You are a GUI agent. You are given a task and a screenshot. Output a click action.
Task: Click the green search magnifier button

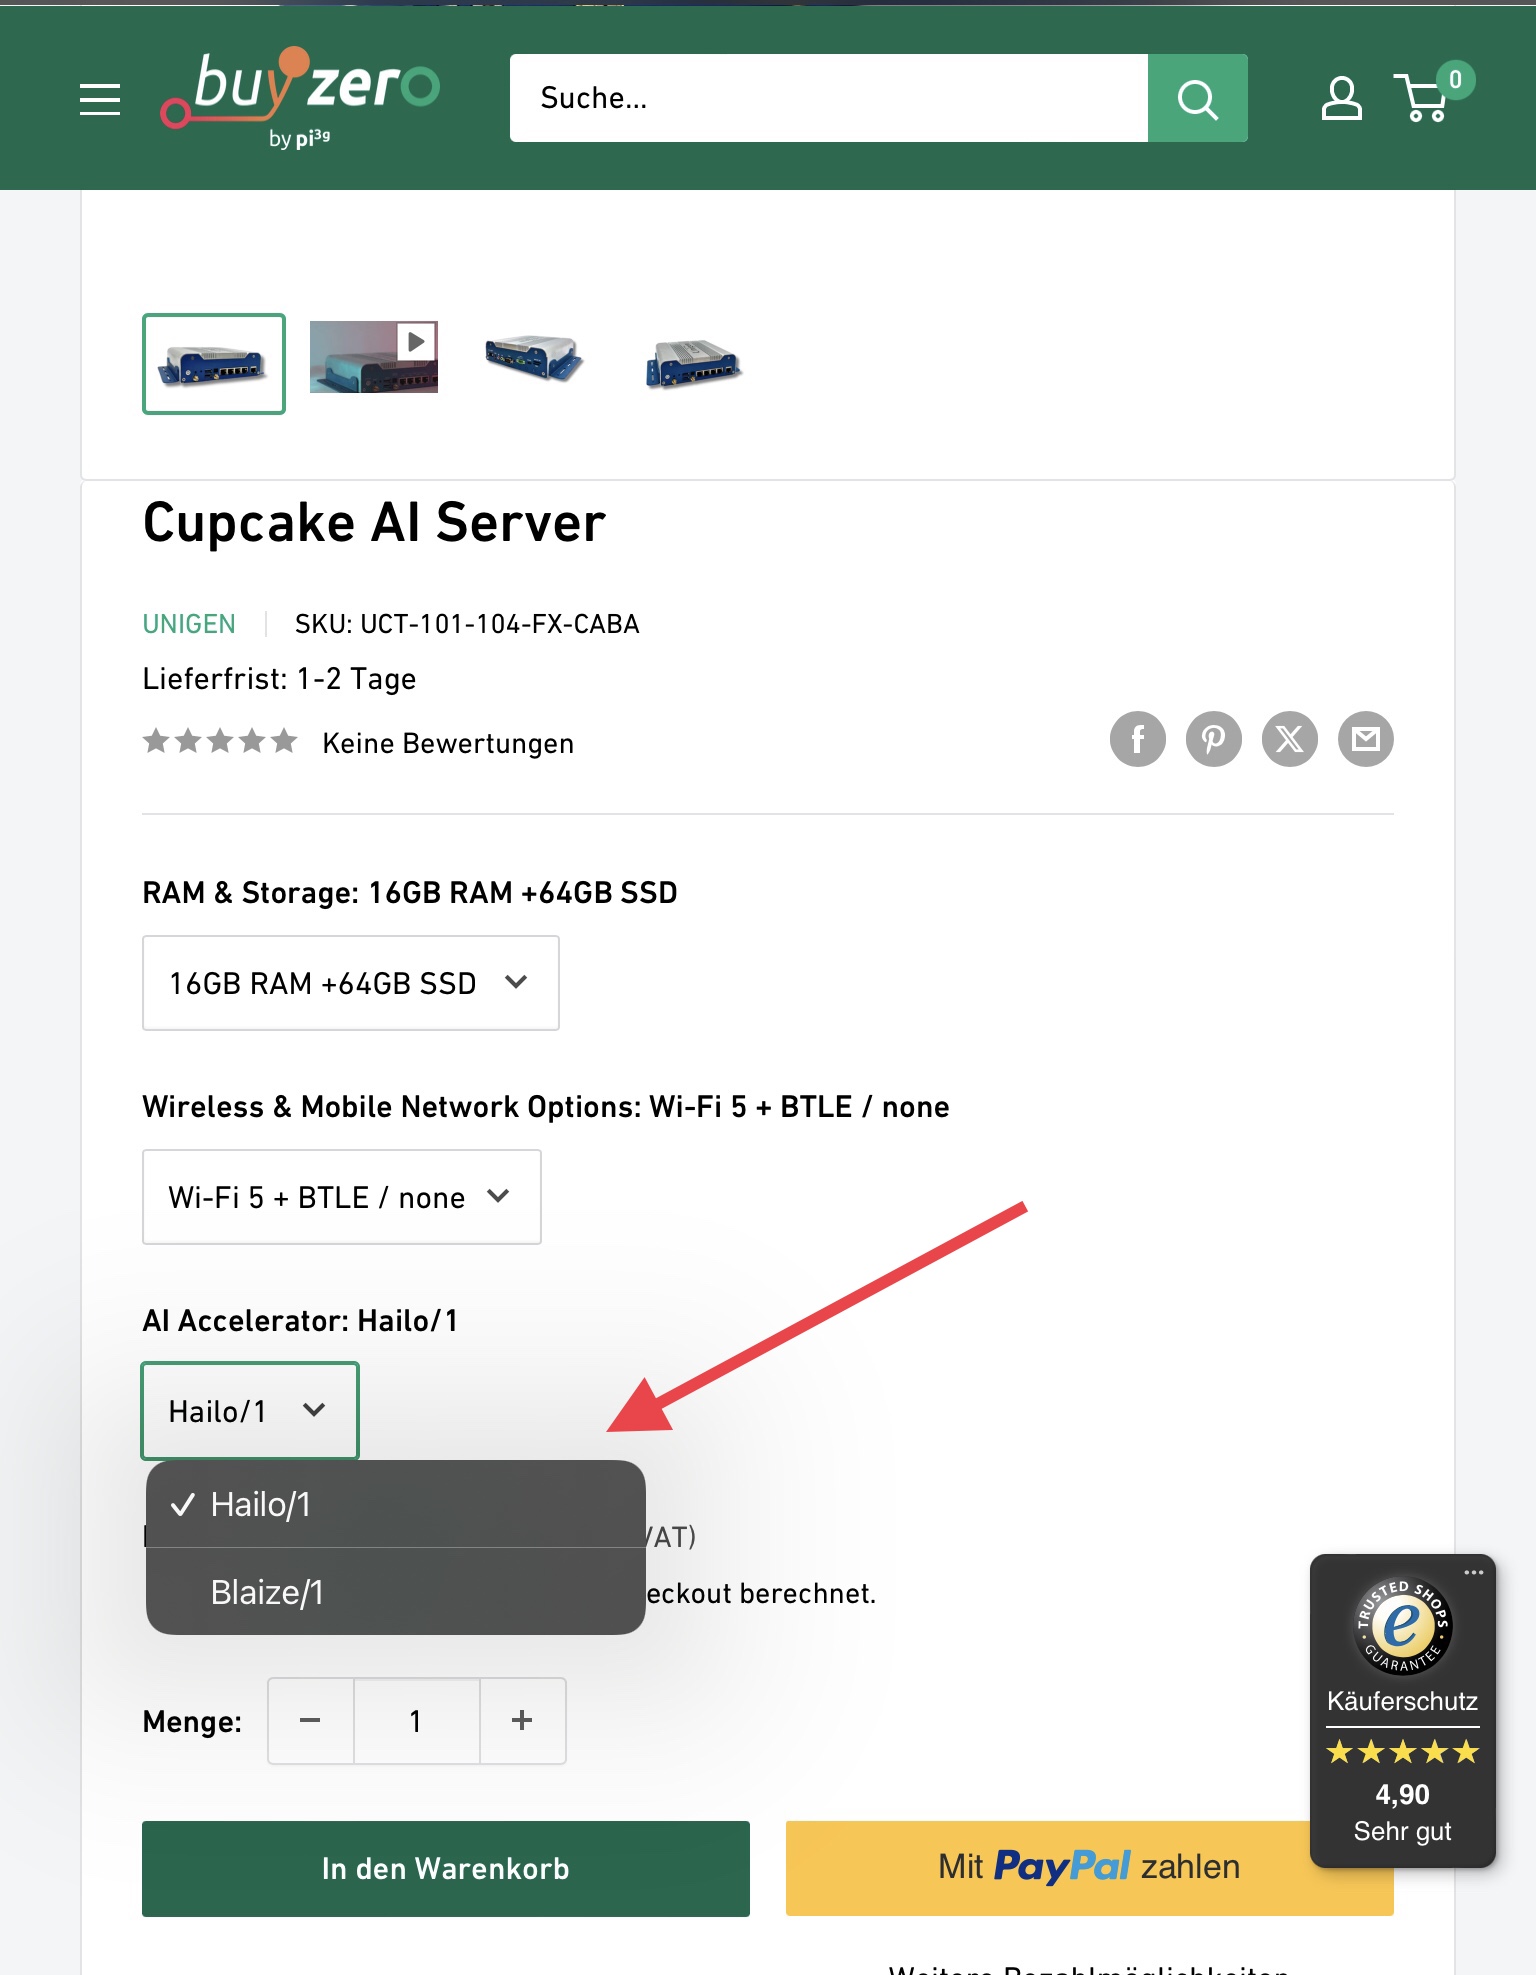coord(1197,99)
